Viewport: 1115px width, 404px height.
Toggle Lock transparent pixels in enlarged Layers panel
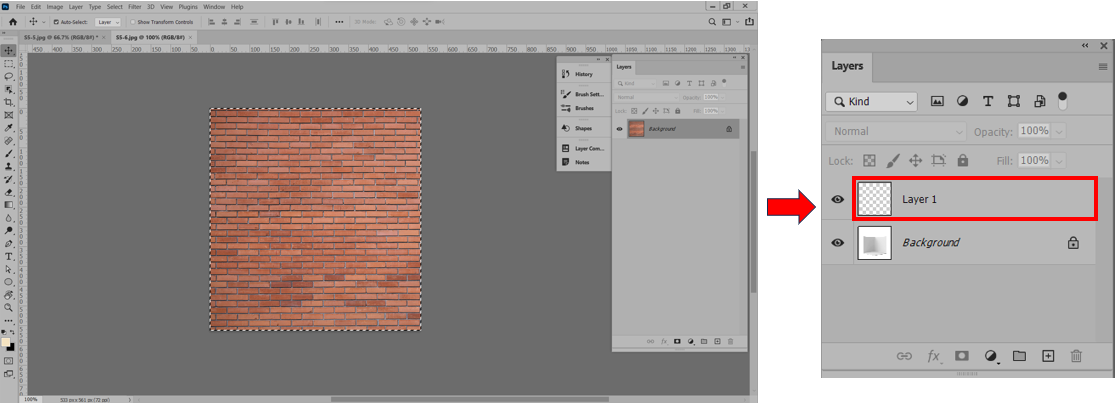(x=869, y=161)
